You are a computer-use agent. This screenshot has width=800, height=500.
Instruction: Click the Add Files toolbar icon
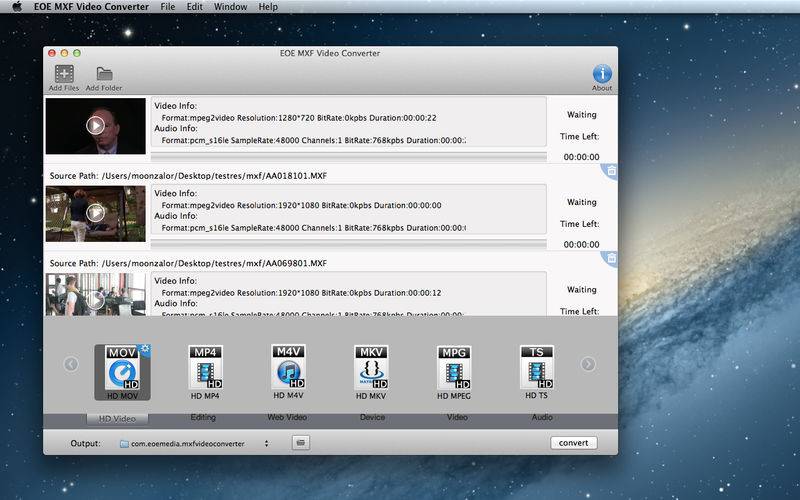[x=64, y=74]
